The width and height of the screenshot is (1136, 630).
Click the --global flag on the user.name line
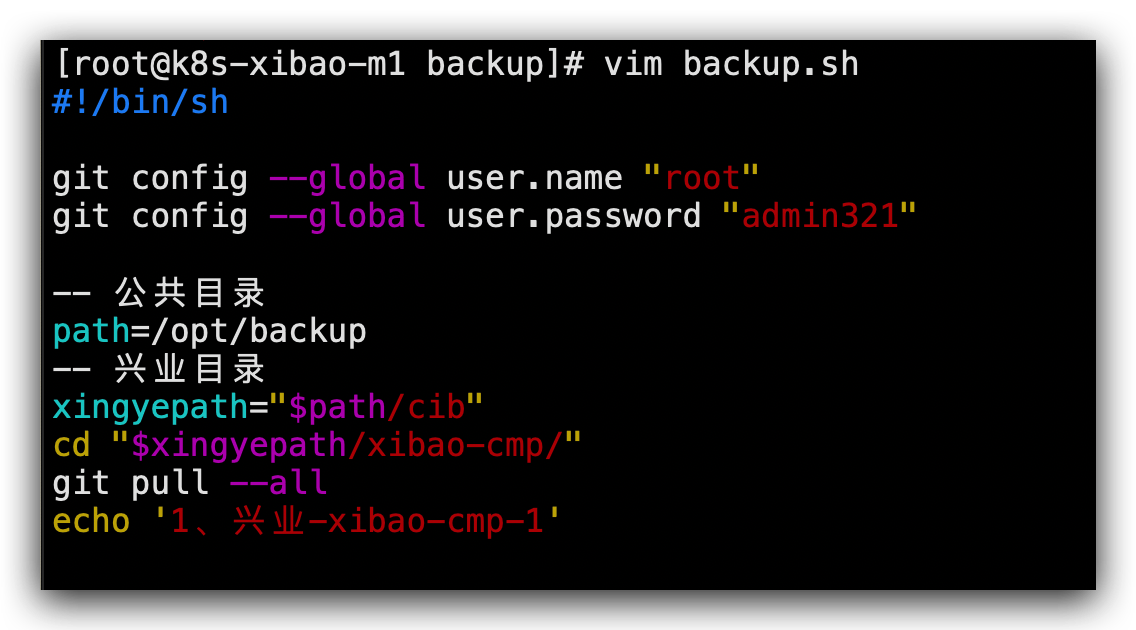pyautogui.click(x=347, y=179)
